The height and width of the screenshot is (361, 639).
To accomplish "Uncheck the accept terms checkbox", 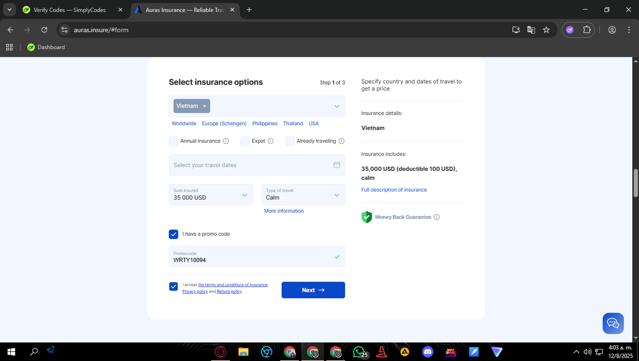I will [x=174, y=286].
